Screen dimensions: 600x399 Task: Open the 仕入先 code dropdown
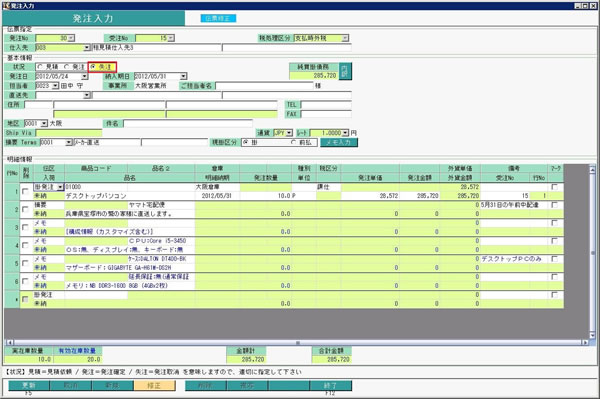click(87, 48)
